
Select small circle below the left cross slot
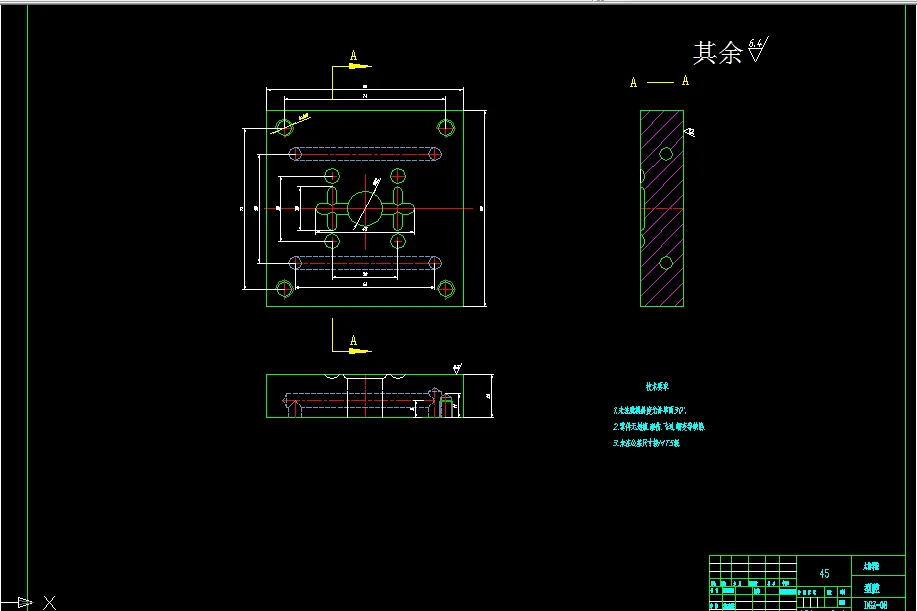click(332, 241)
